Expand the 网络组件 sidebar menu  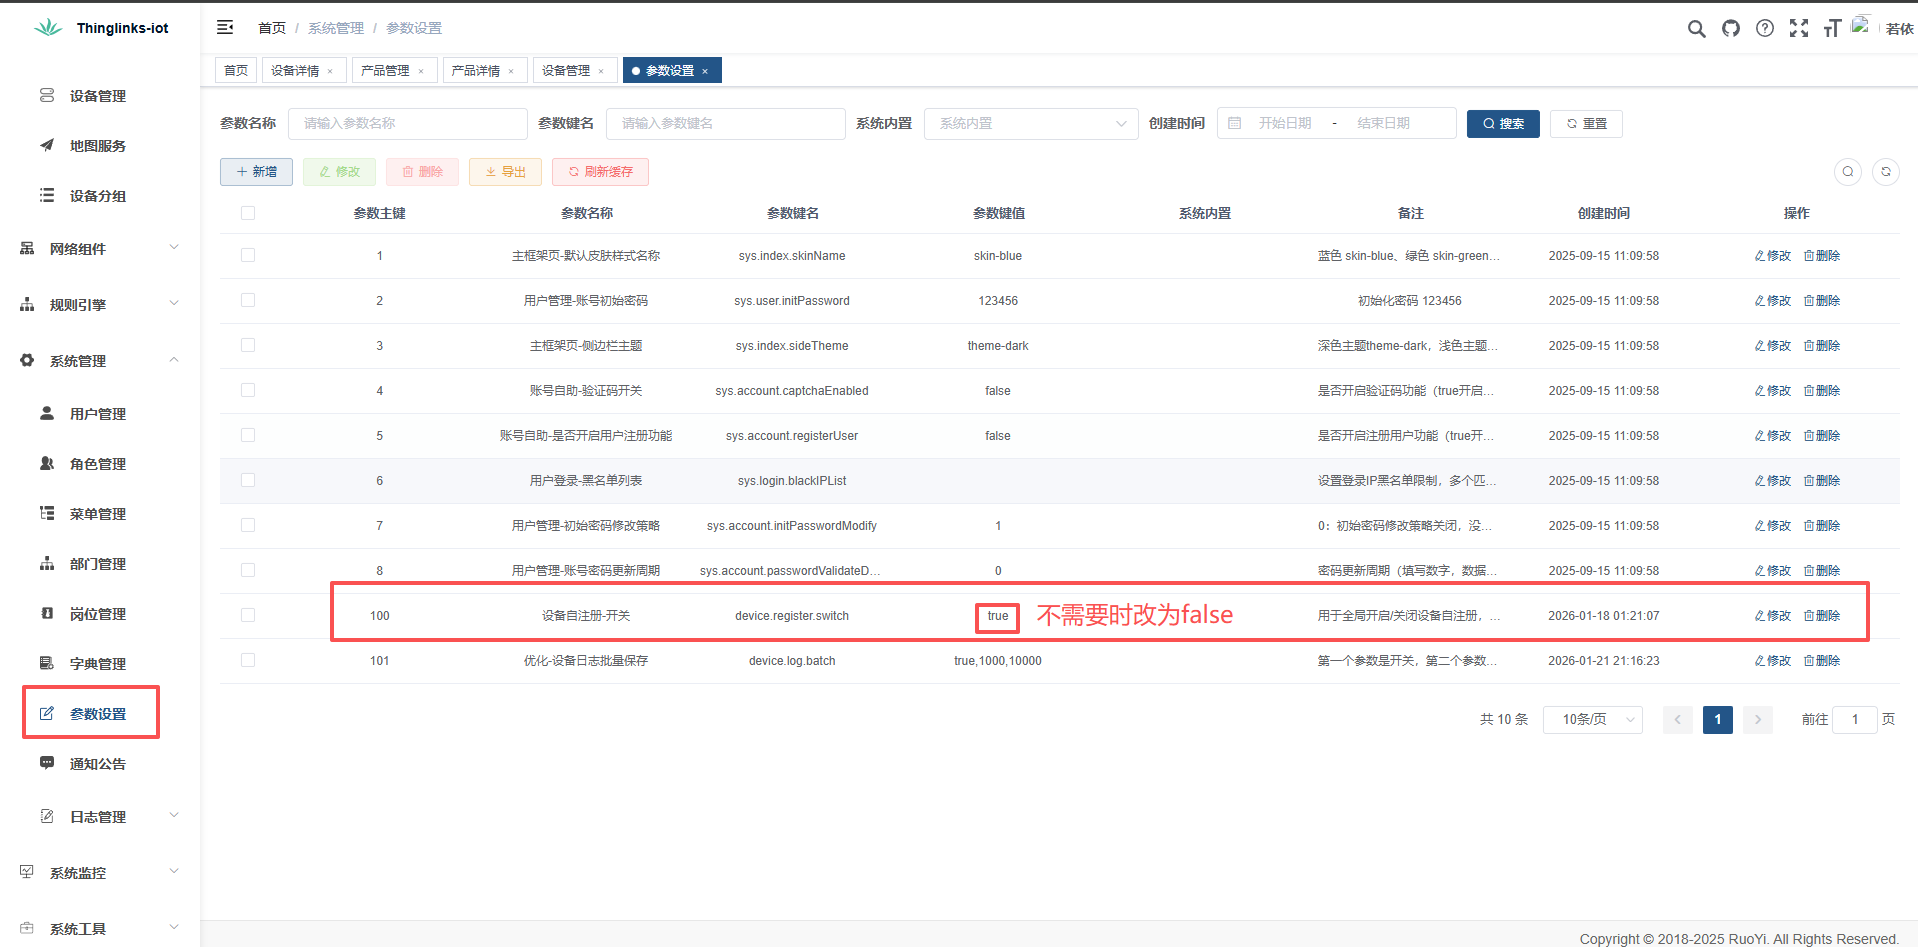pyautogui.click(x=100, y=249)
